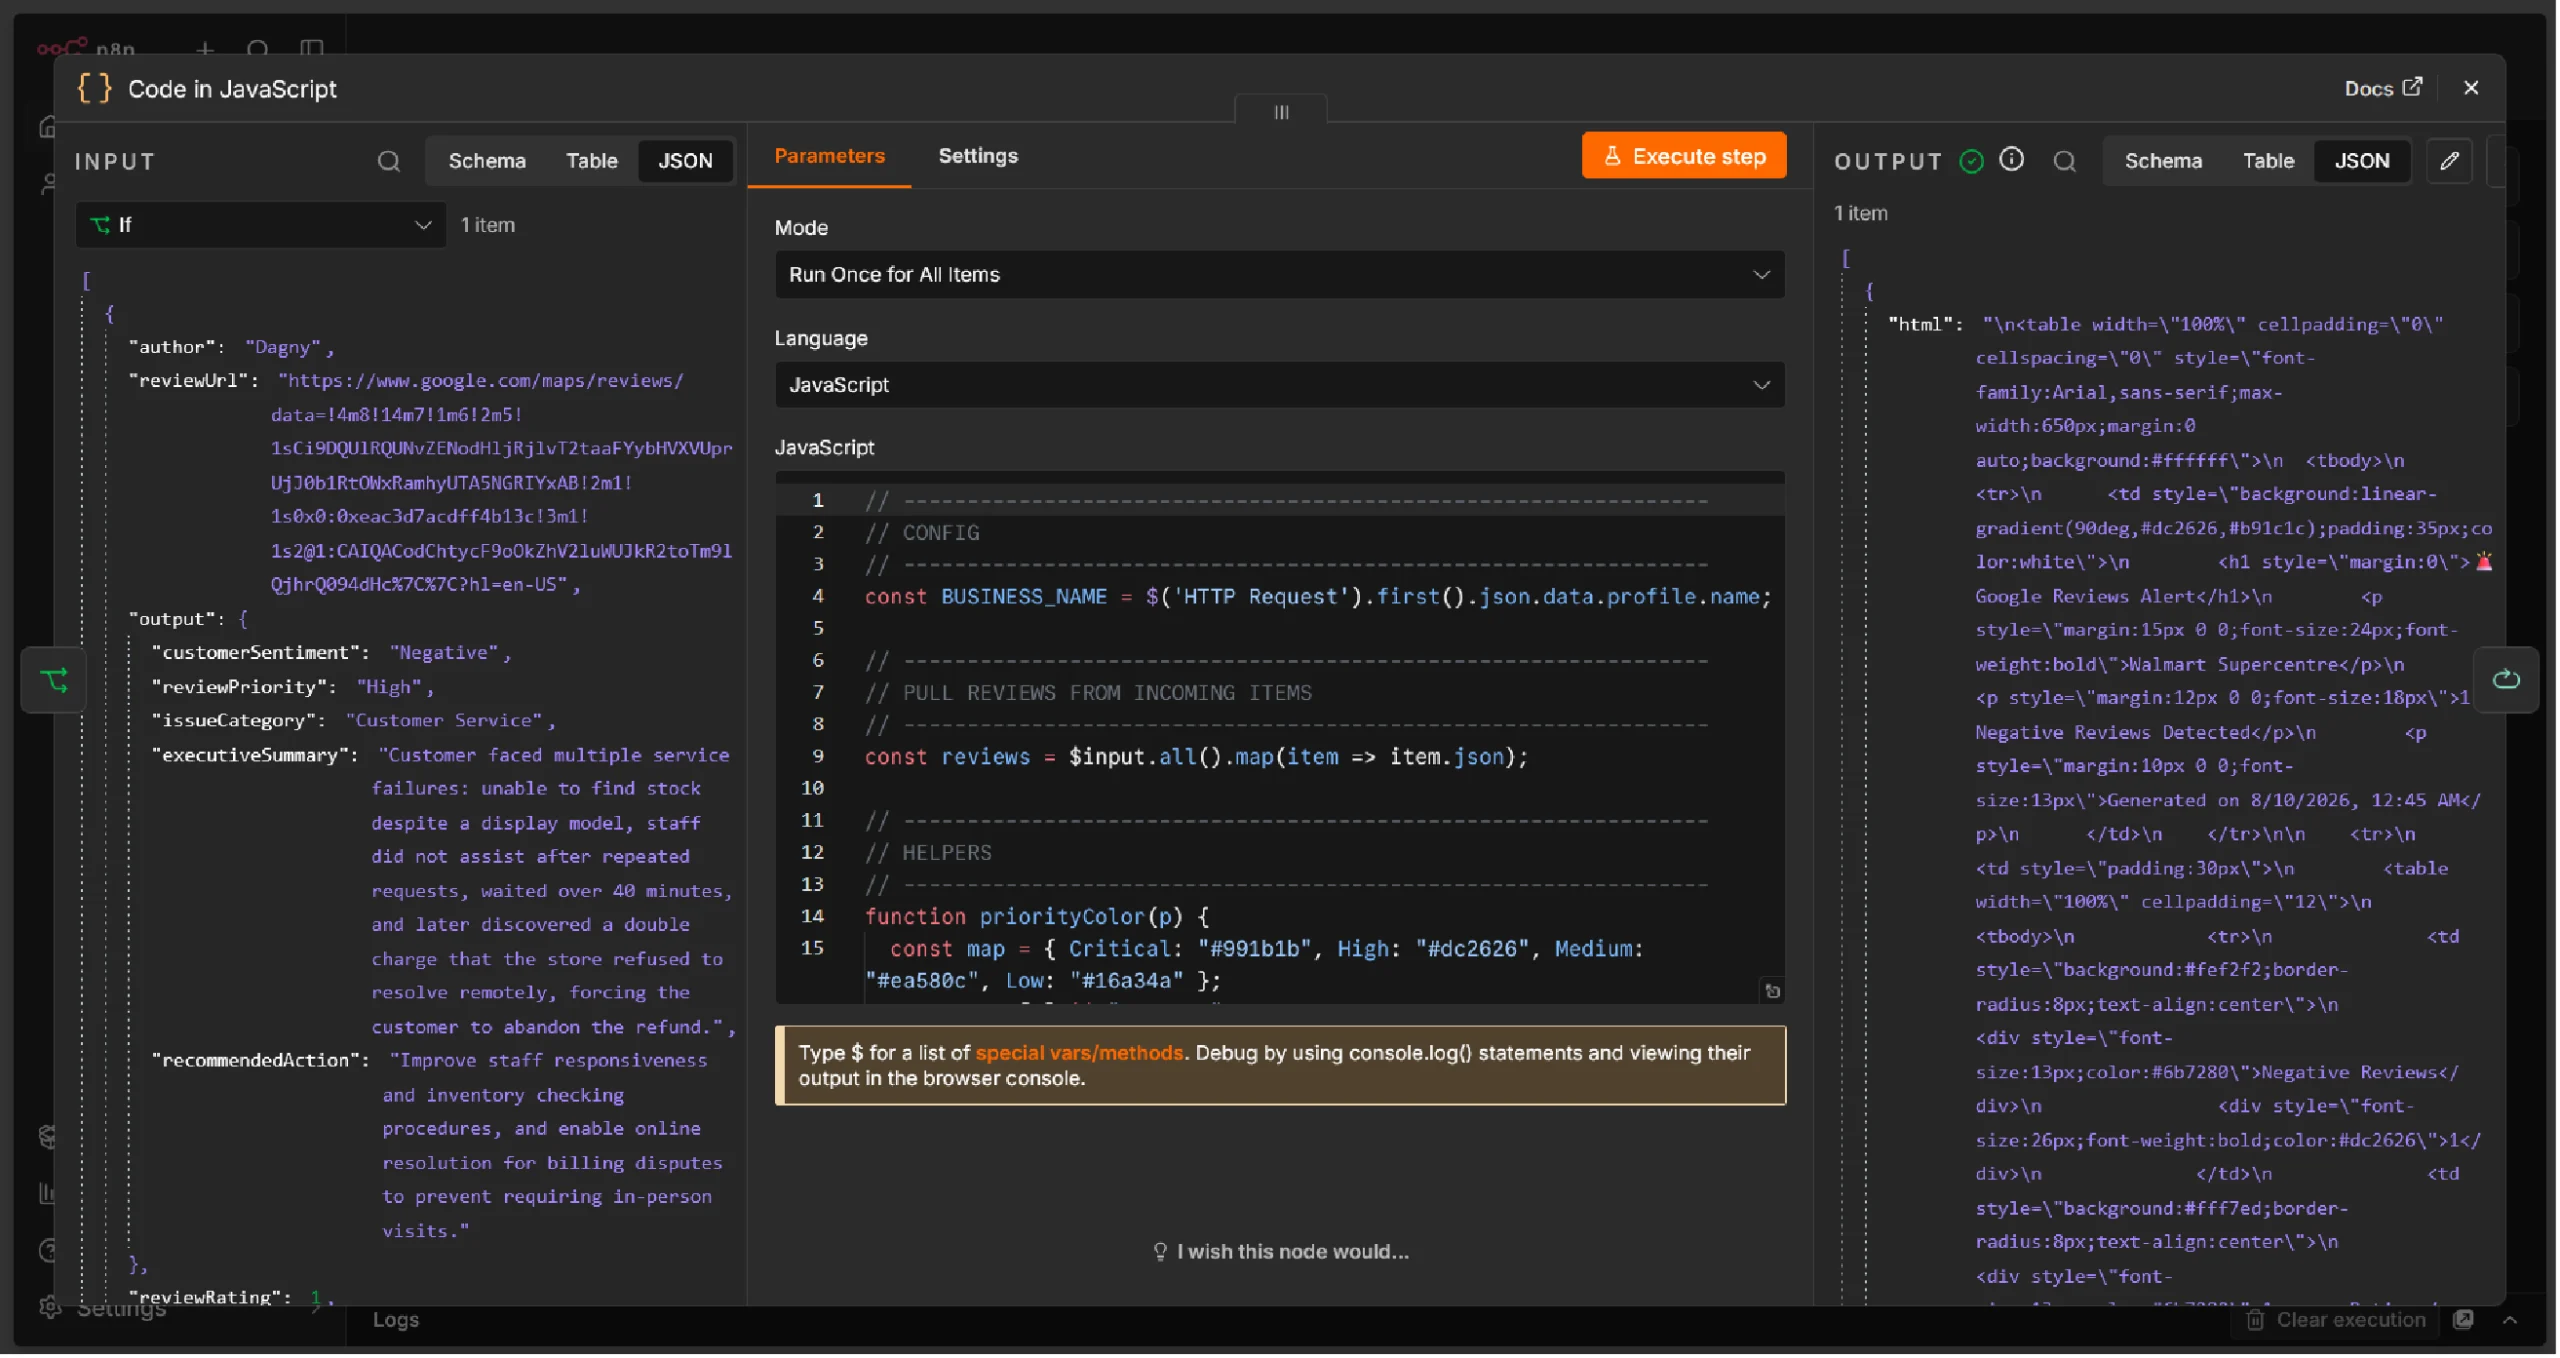Click the sidebar panel toggle icon in background

click(x=312, y=48)
